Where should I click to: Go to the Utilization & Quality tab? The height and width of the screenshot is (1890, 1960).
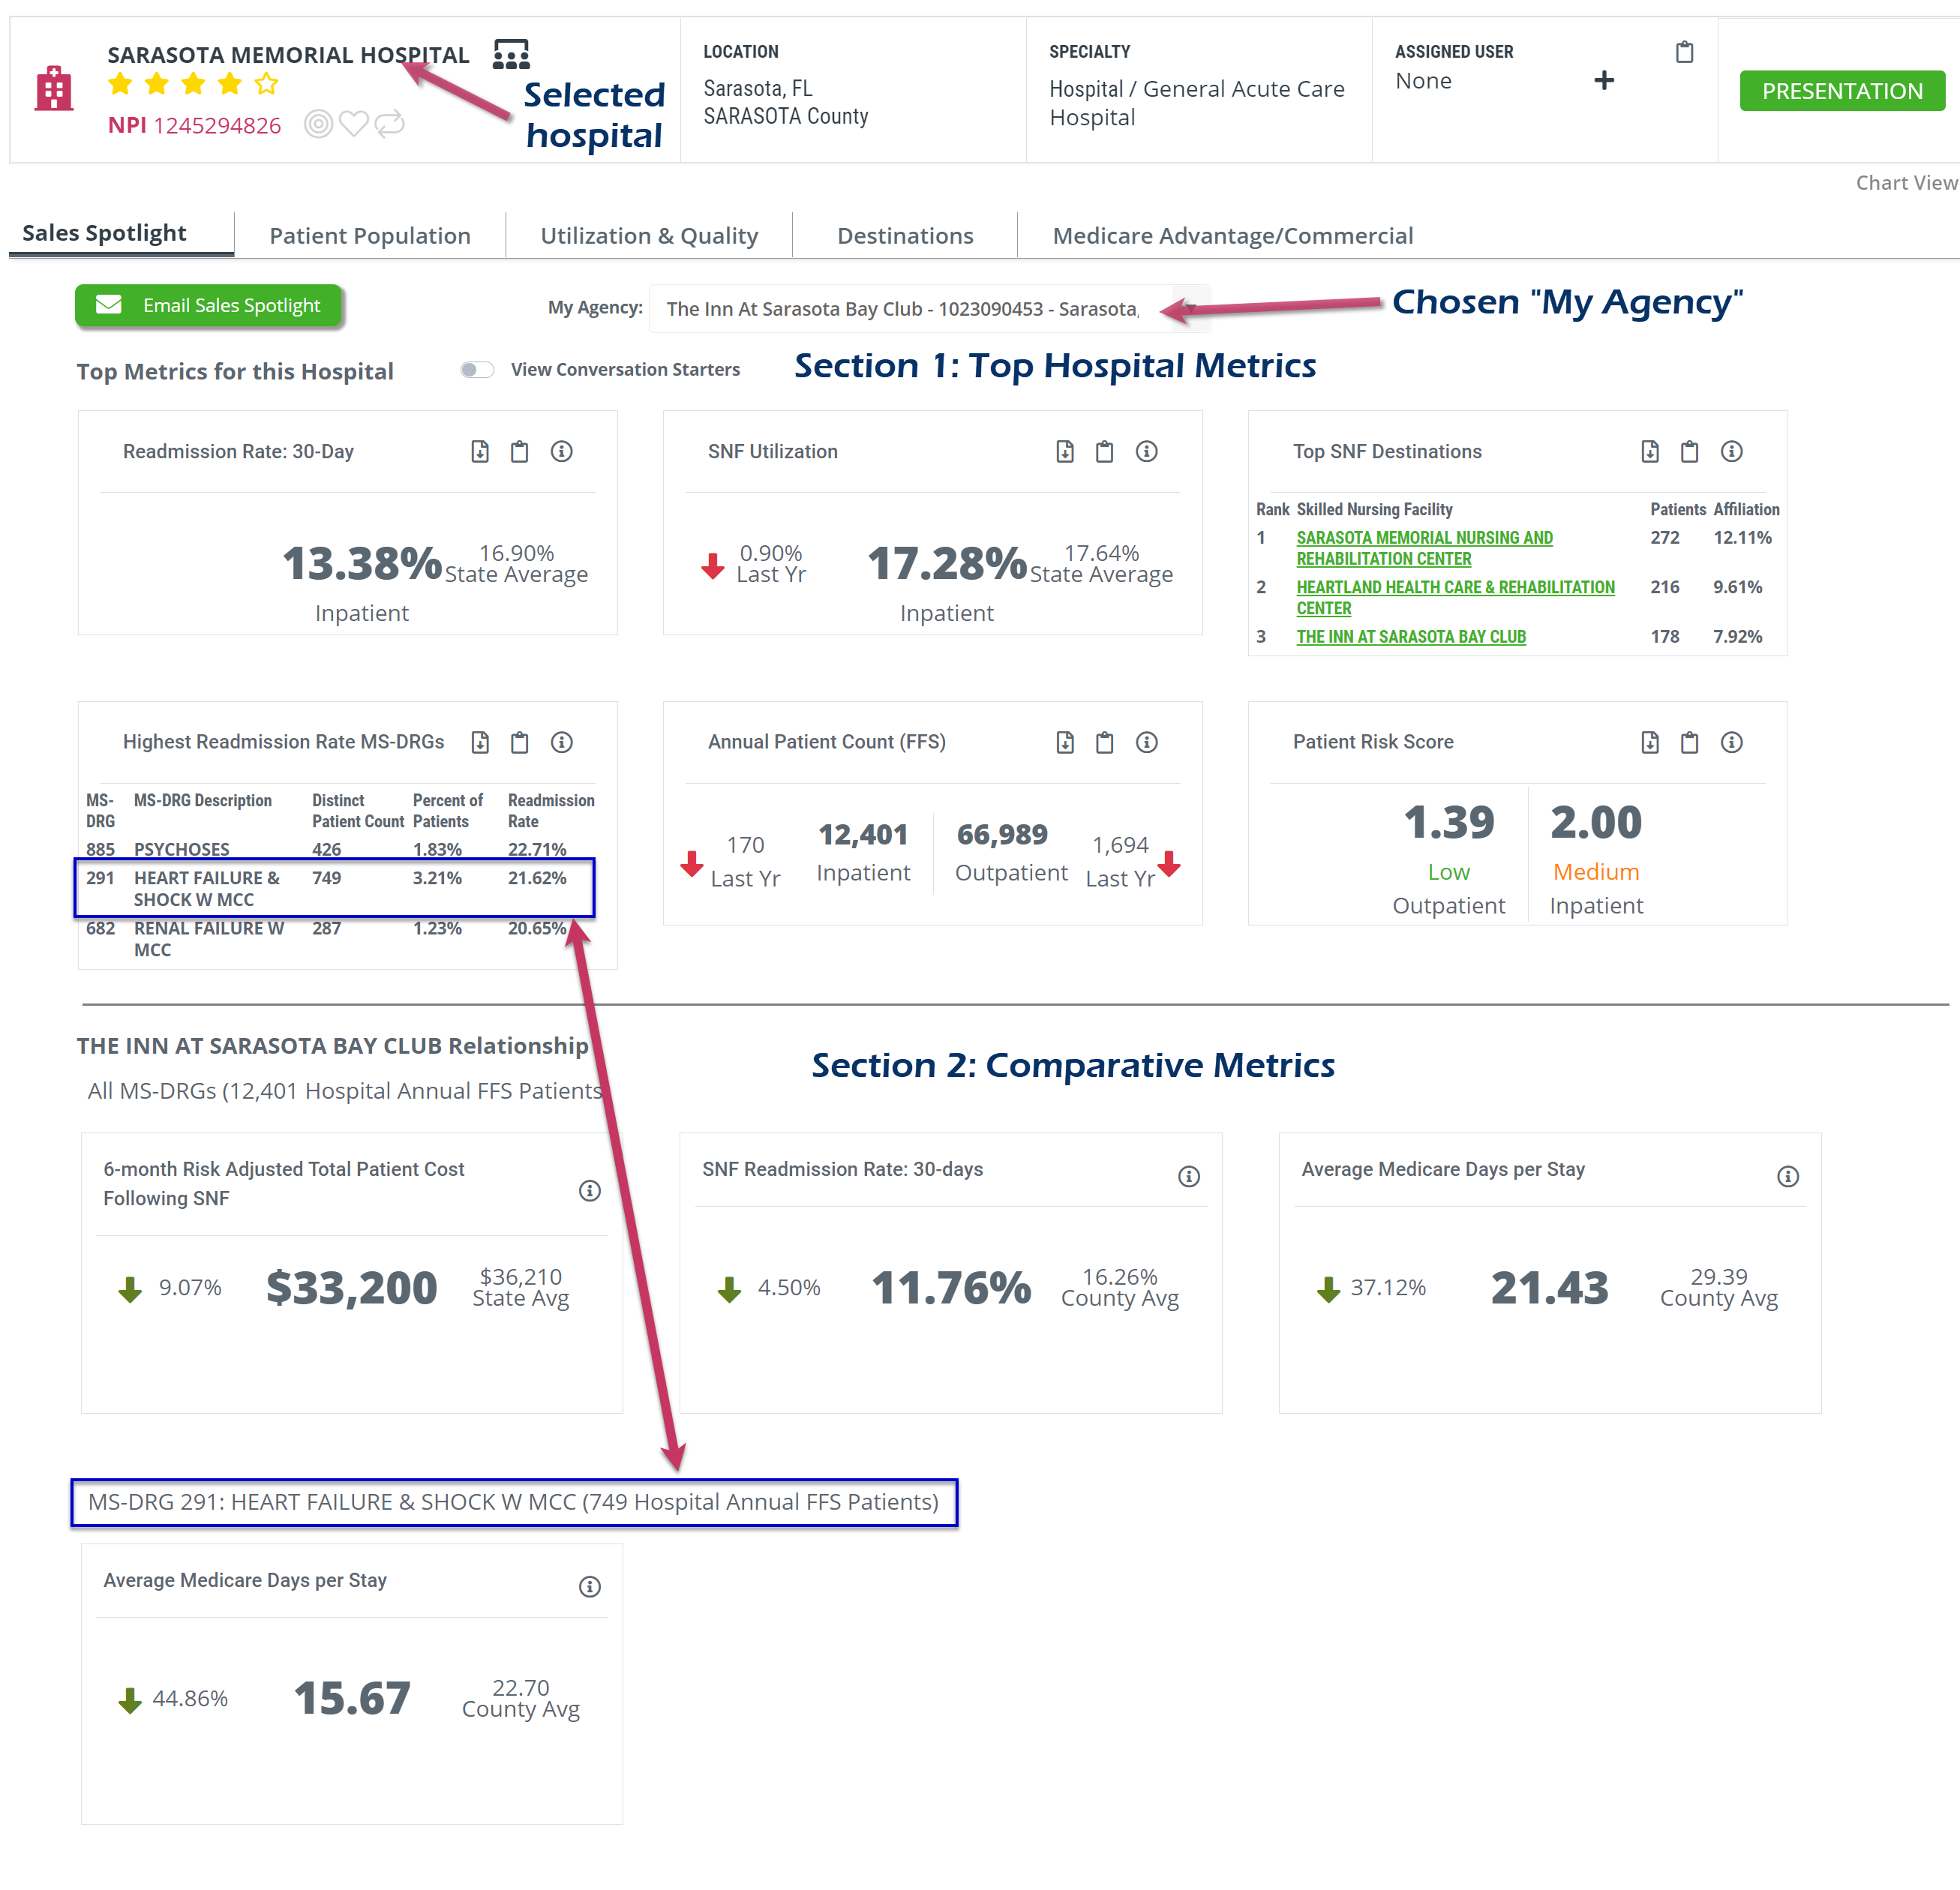649,236
